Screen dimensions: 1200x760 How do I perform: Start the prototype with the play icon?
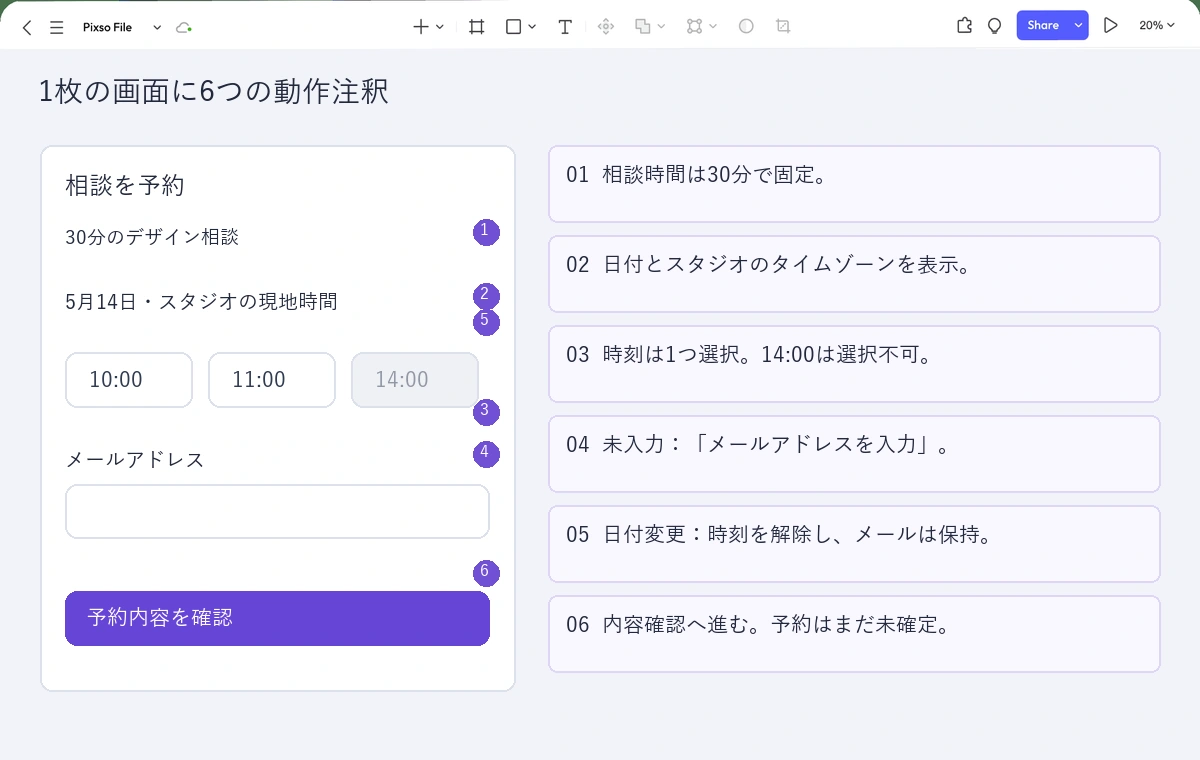tap(1110, 26)
